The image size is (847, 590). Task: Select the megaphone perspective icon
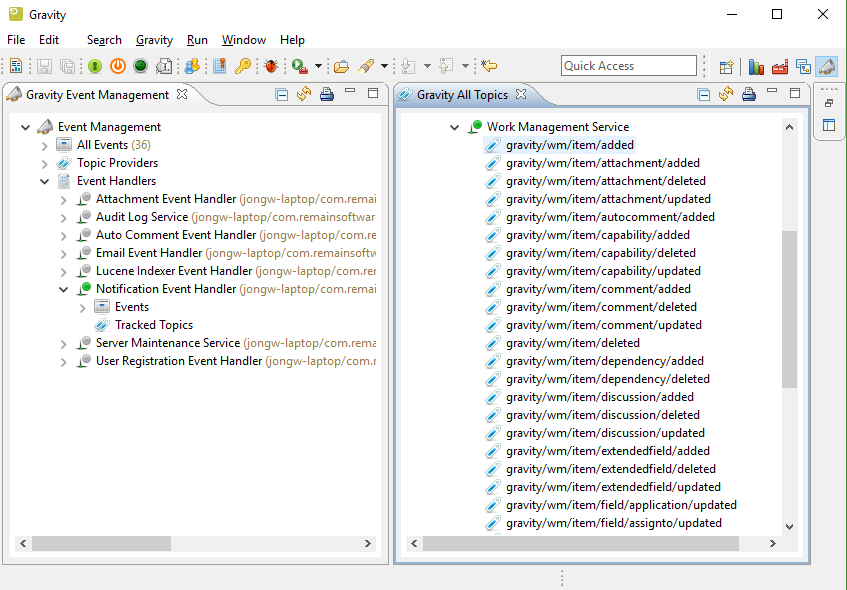pyautogui.click(x=826, y=67)
